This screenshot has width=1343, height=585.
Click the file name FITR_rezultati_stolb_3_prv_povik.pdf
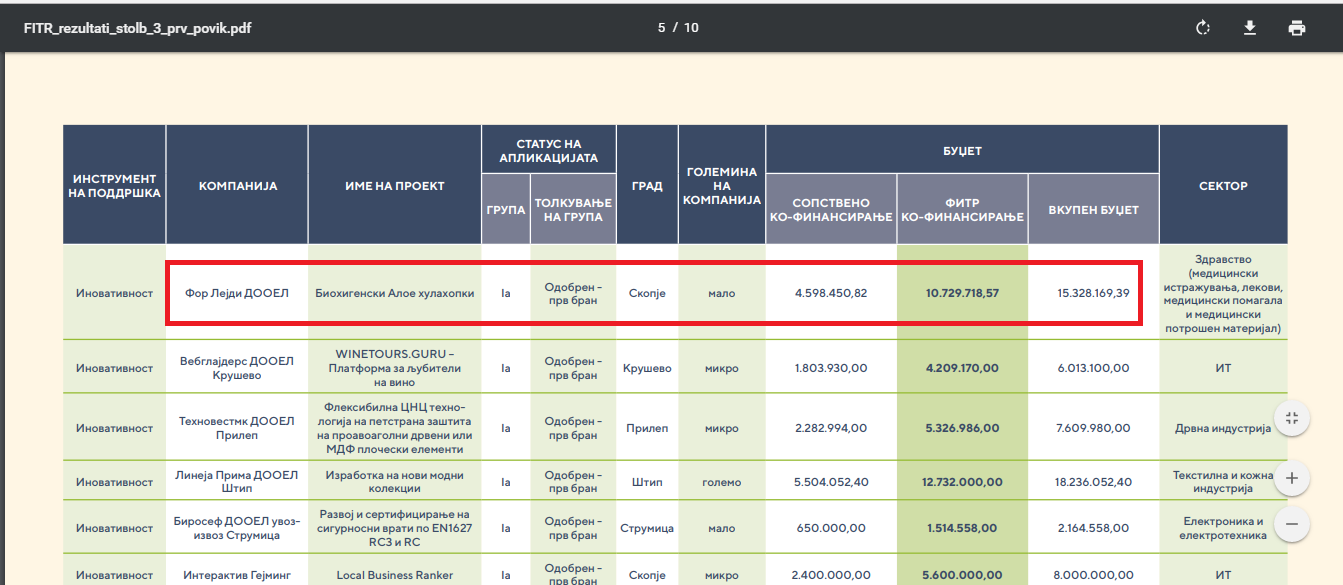pos(137,28)
